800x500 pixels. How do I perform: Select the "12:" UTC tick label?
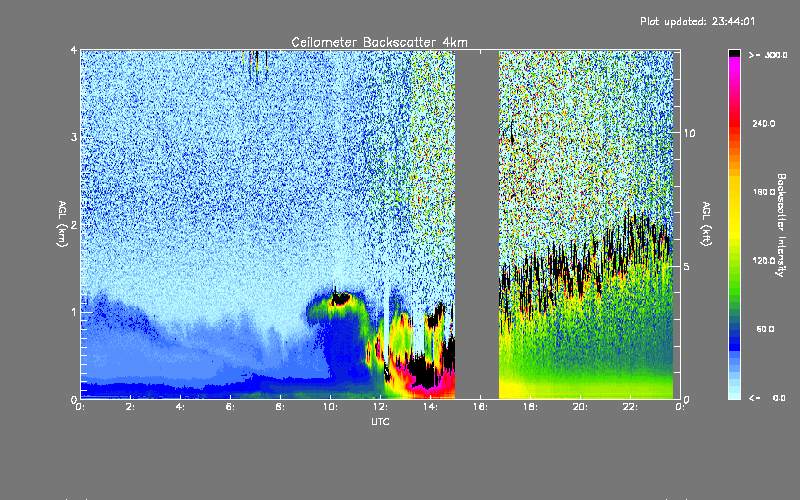point(380,407)
